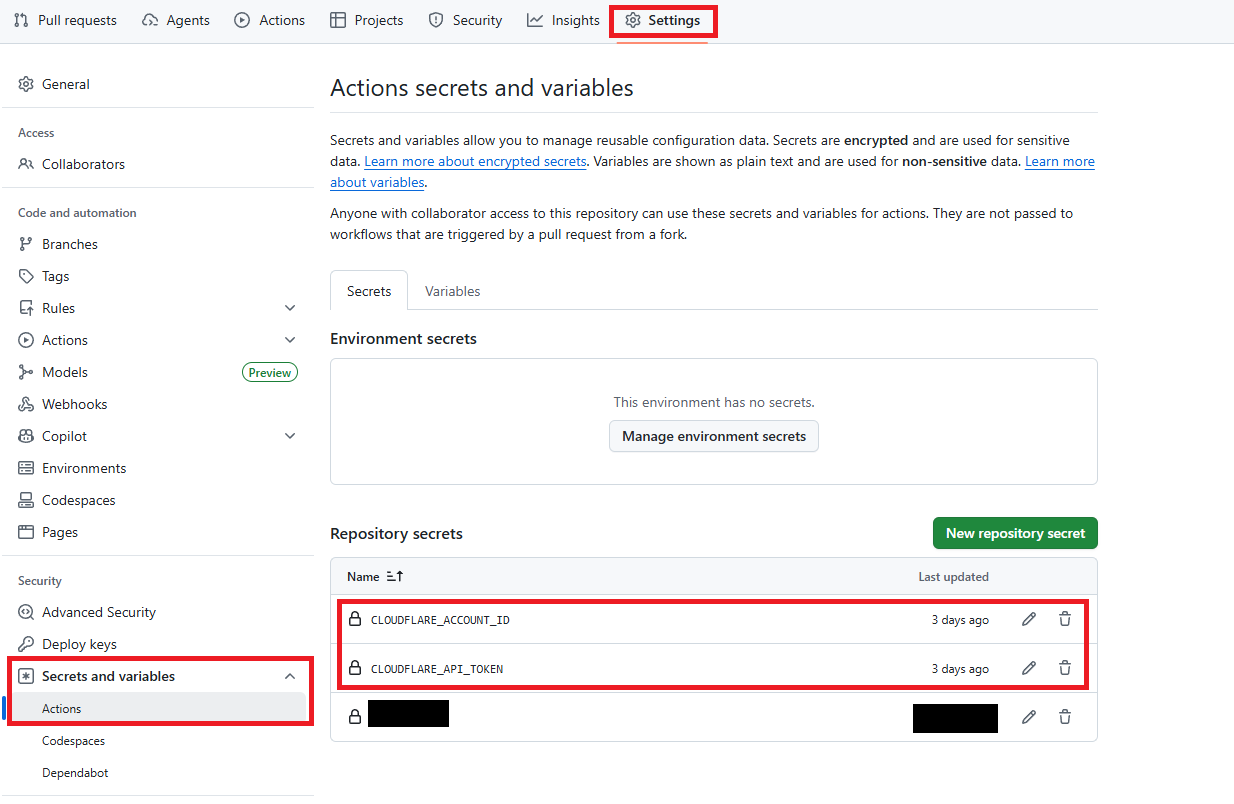Screen dimensions: 1234x804
Task: Expand the Rules section chevron
Action: click(x=290, y=308)
